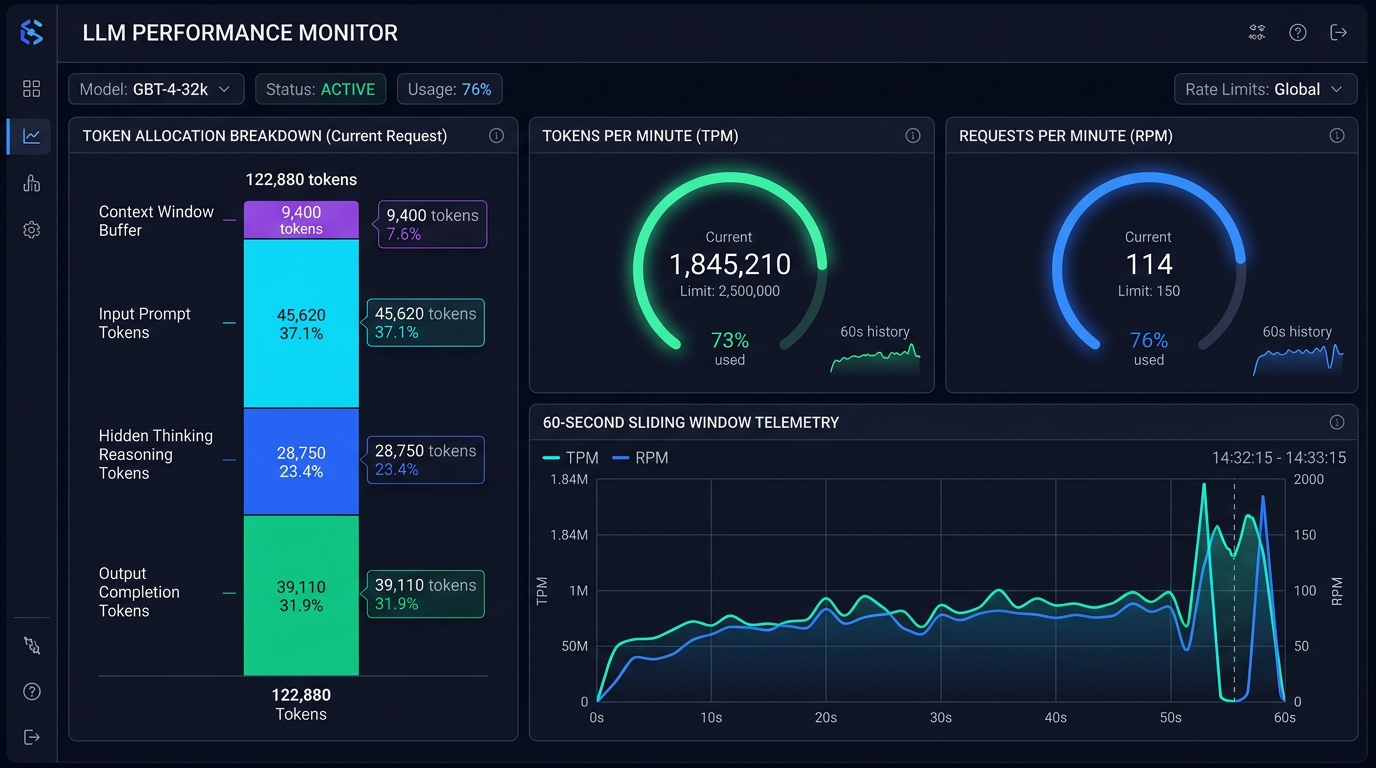Click the 39,110 tokens 31.9% callout
The width and height of the screenshot is (1376, 768).
tap(425, 594)
